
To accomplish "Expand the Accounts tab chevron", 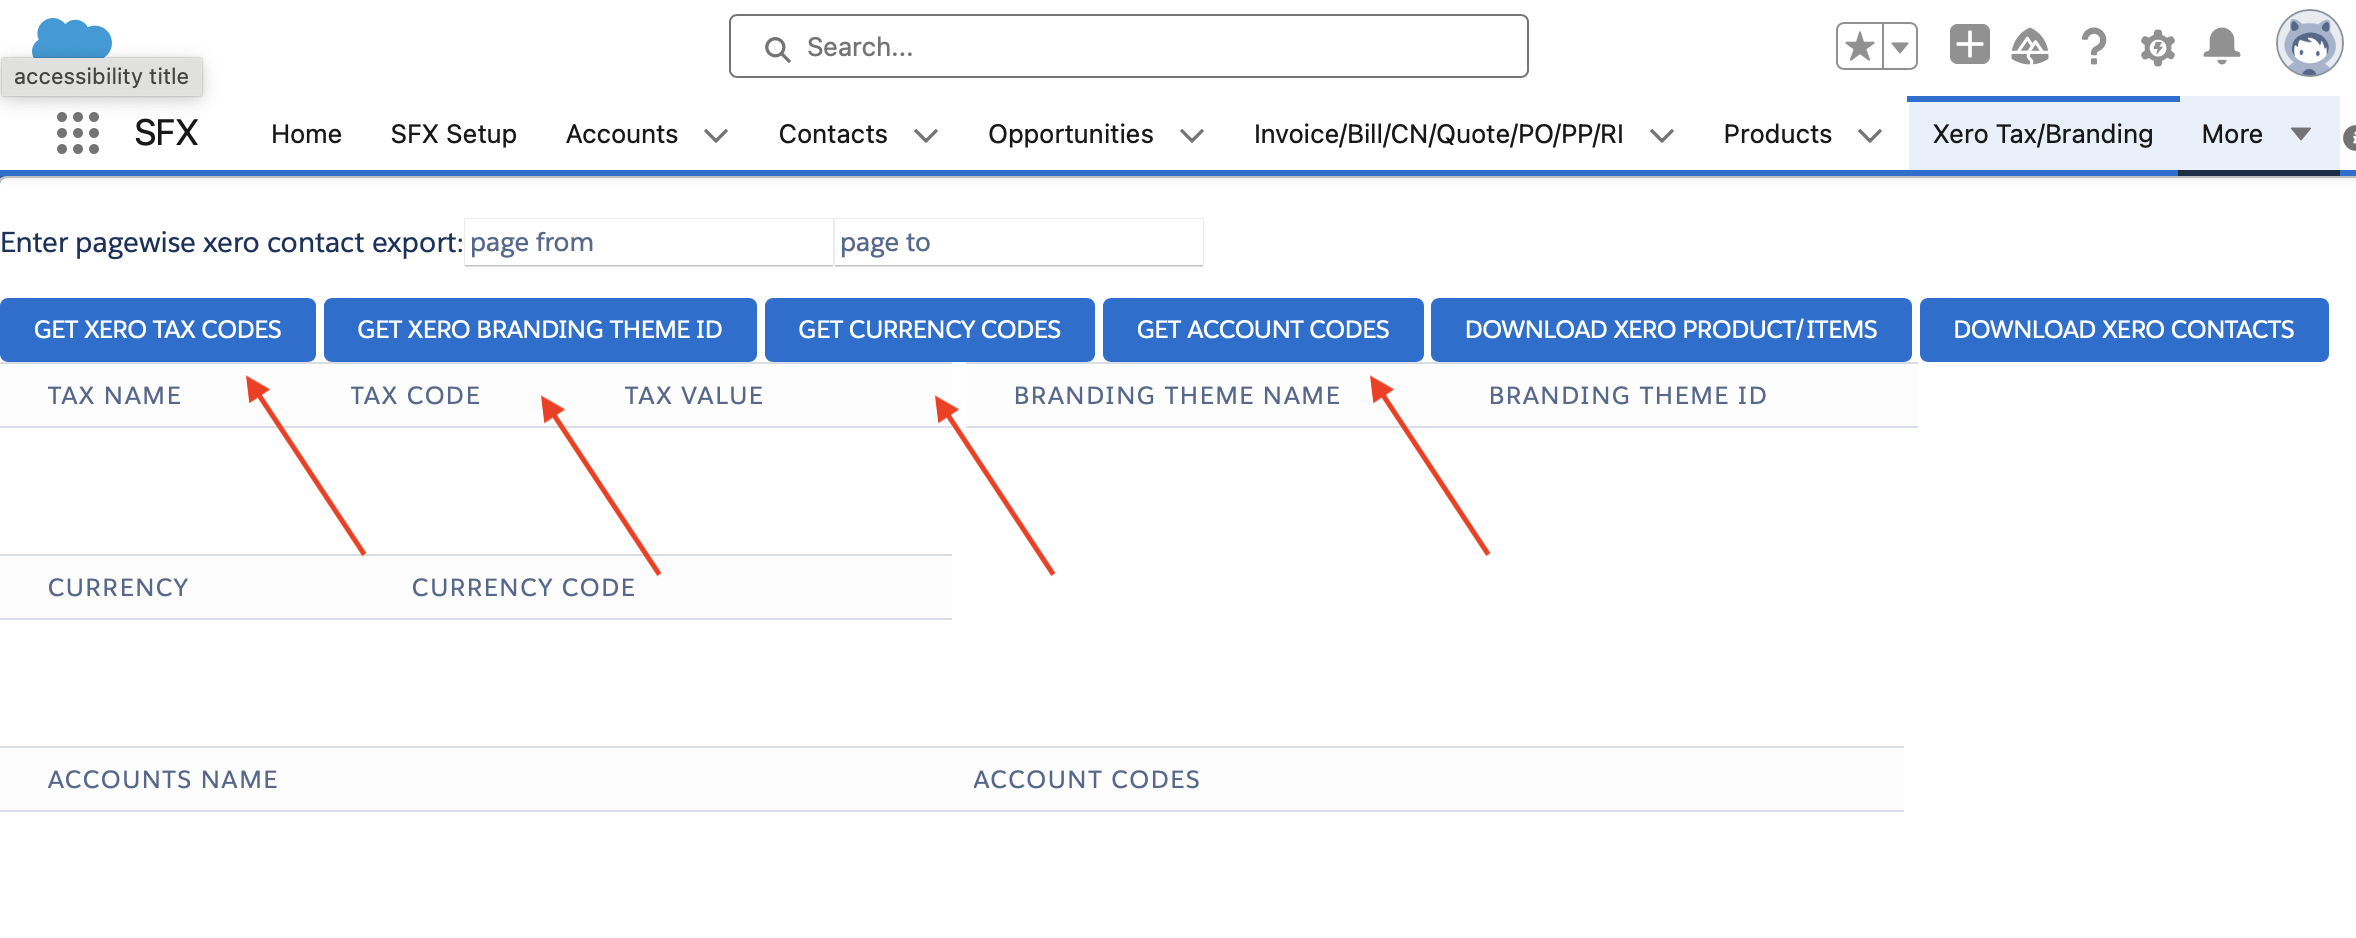I will (716, 135).
